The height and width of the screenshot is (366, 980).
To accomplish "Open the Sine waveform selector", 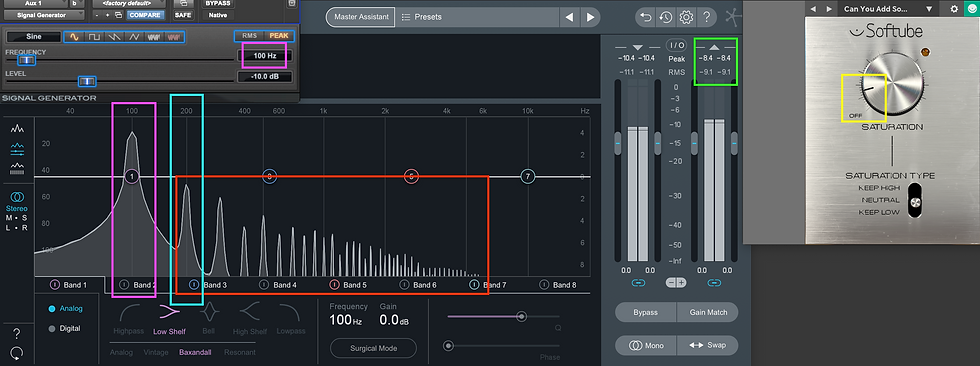I will click(34, 37).
